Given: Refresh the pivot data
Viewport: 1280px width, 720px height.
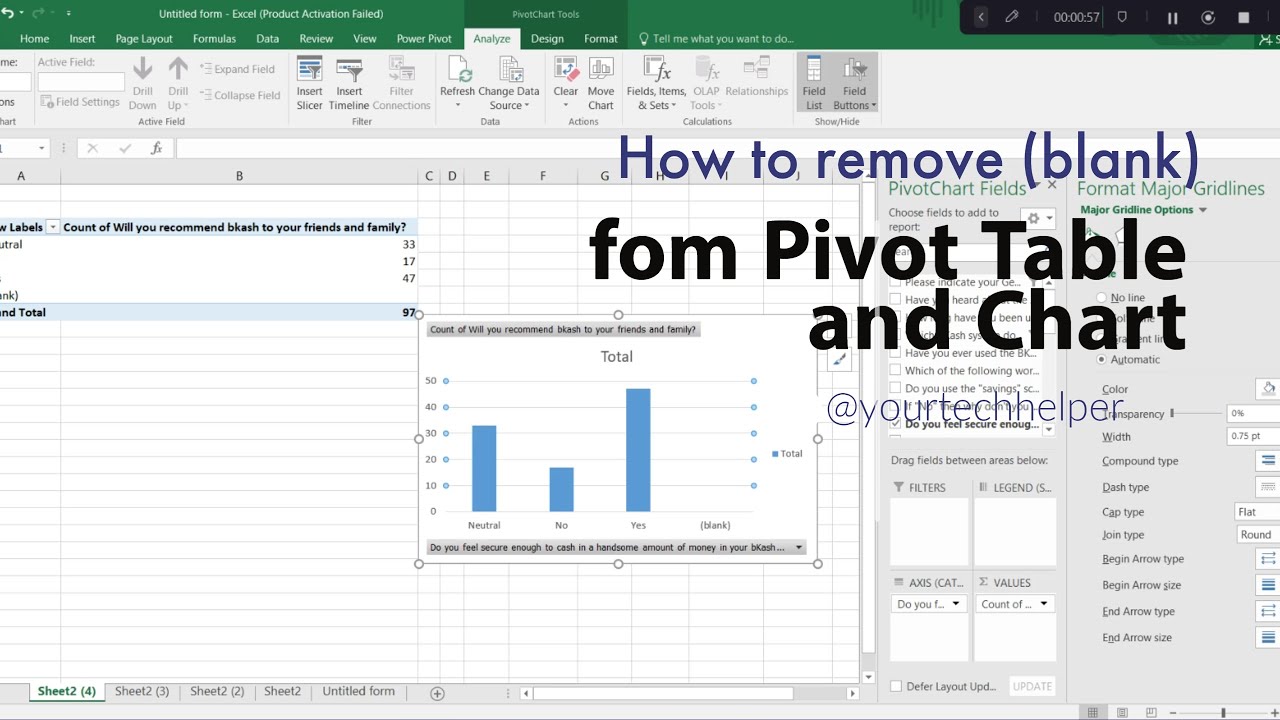Looking at the screenshot, I should tap(458, 84).
